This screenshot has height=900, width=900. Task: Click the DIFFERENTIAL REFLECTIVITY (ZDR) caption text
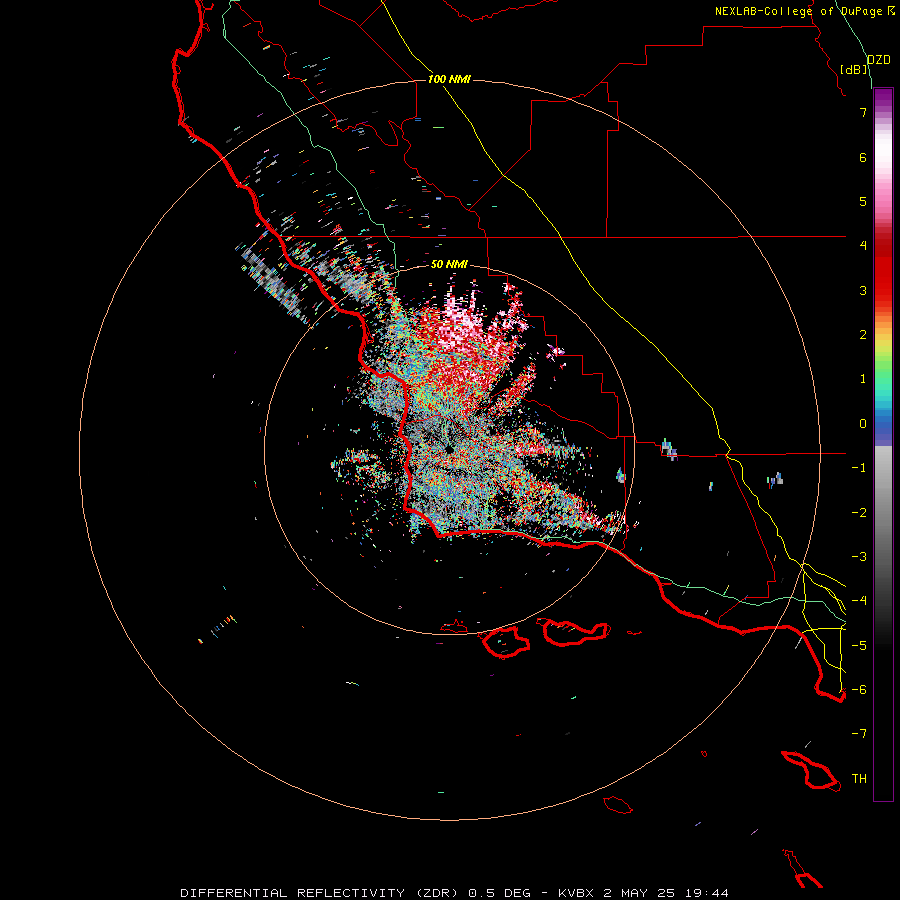(321, 893)
